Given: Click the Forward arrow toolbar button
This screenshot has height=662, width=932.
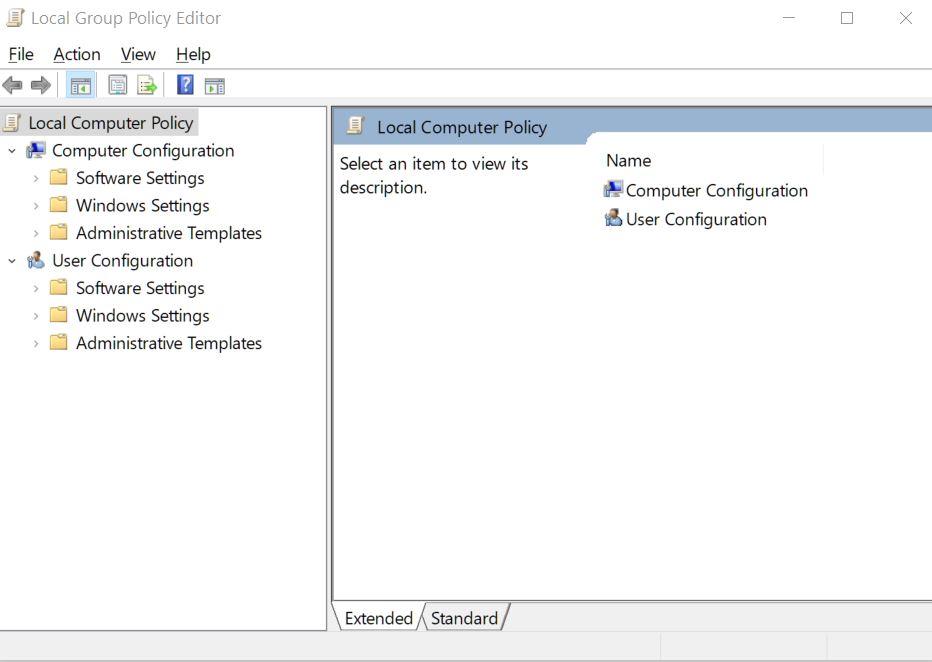Looking at the screenshot, I should point(41,86).
